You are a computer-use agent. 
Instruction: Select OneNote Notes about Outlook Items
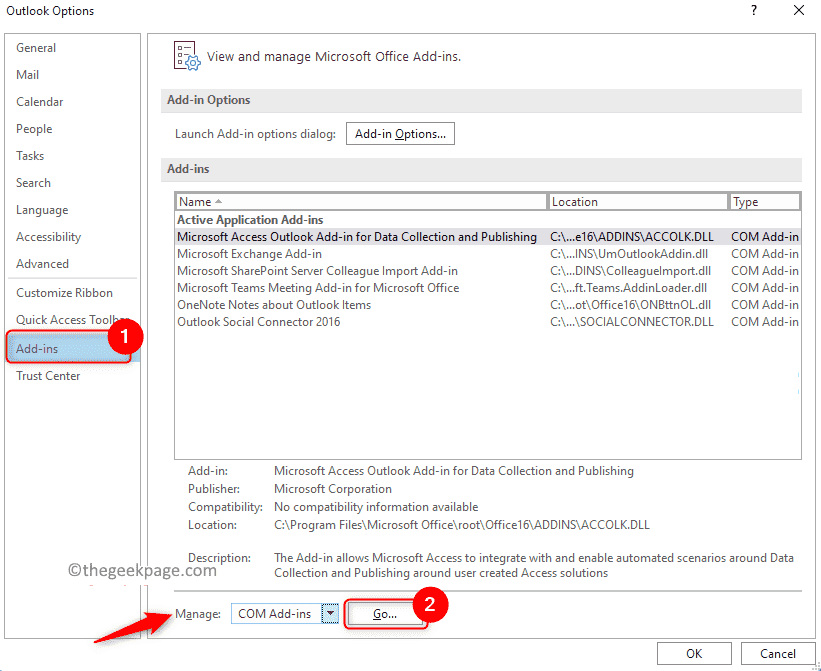click(487, 305)
